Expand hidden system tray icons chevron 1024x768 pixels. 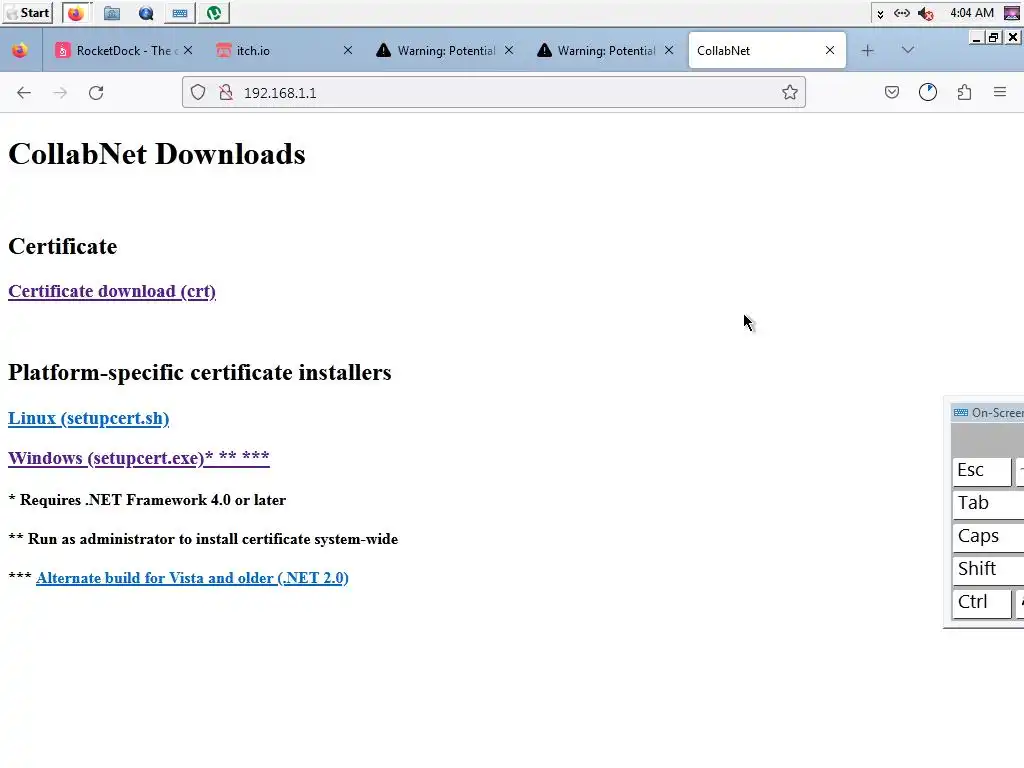tap(880, 14)
